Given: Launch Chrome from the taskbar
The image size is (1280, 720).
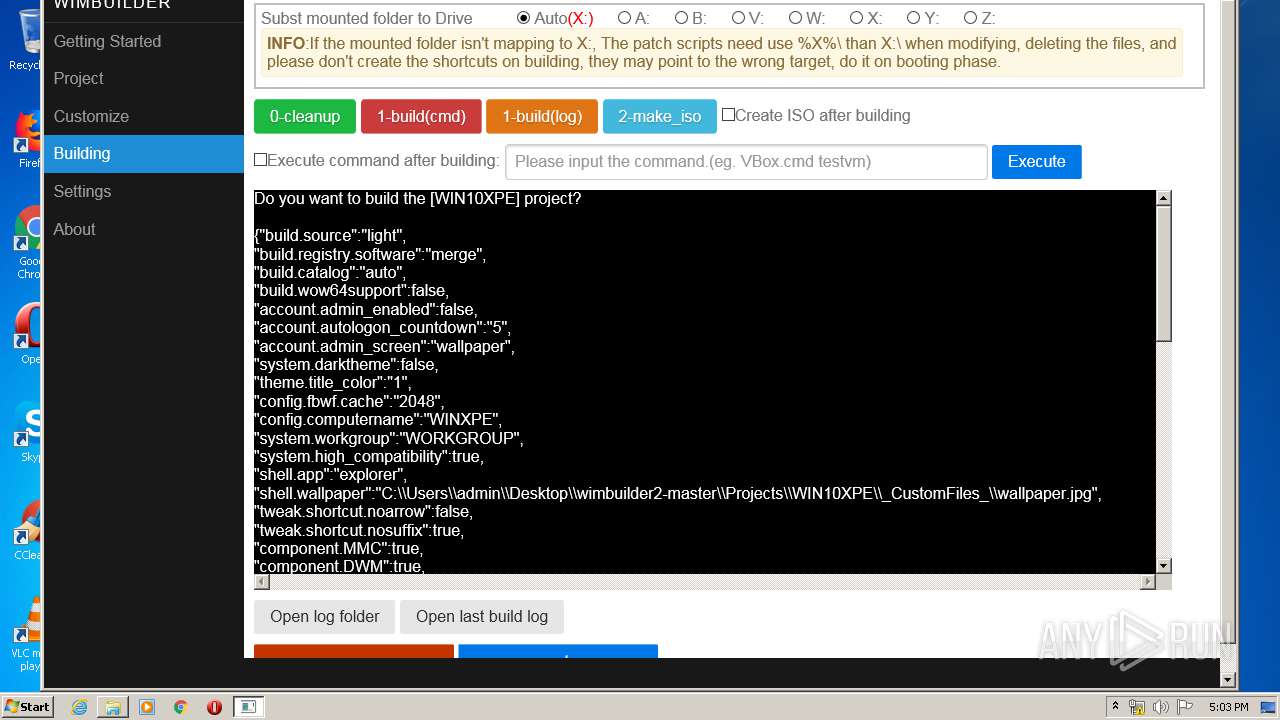Looking at the screenshot, I should tap(180, 707).
